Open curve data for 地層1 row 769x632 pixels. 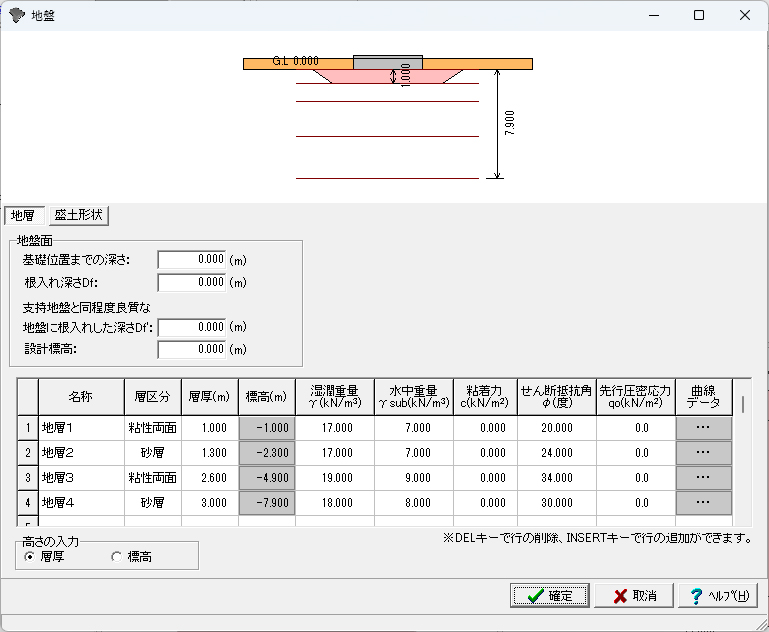[703, 428]
